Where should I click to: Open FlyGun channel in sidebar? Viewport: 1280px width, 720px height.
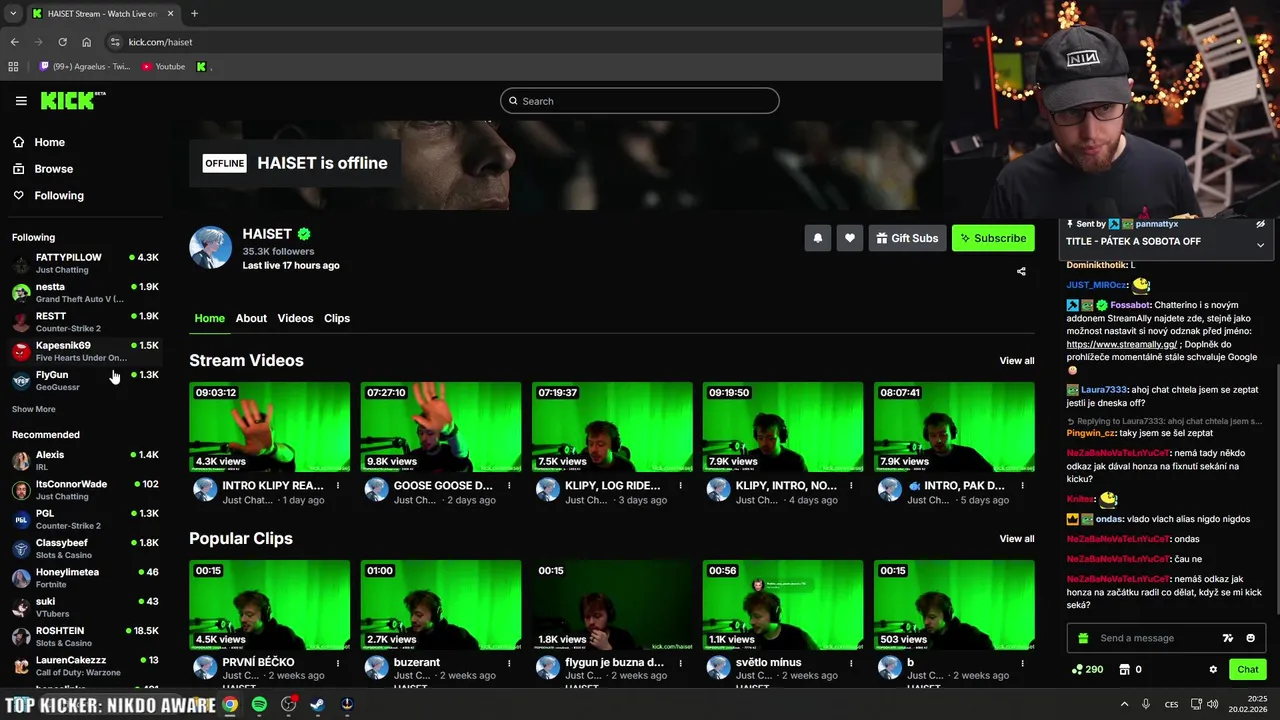coord(85,380)
